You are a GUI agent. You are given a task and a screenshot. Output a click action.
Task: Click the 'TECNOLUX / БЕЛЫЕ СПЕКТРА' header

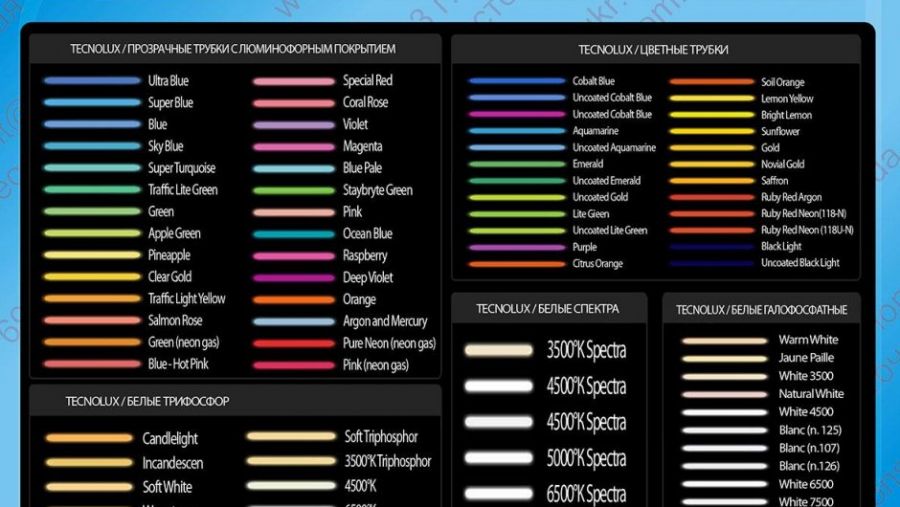[x=548, y=309]
